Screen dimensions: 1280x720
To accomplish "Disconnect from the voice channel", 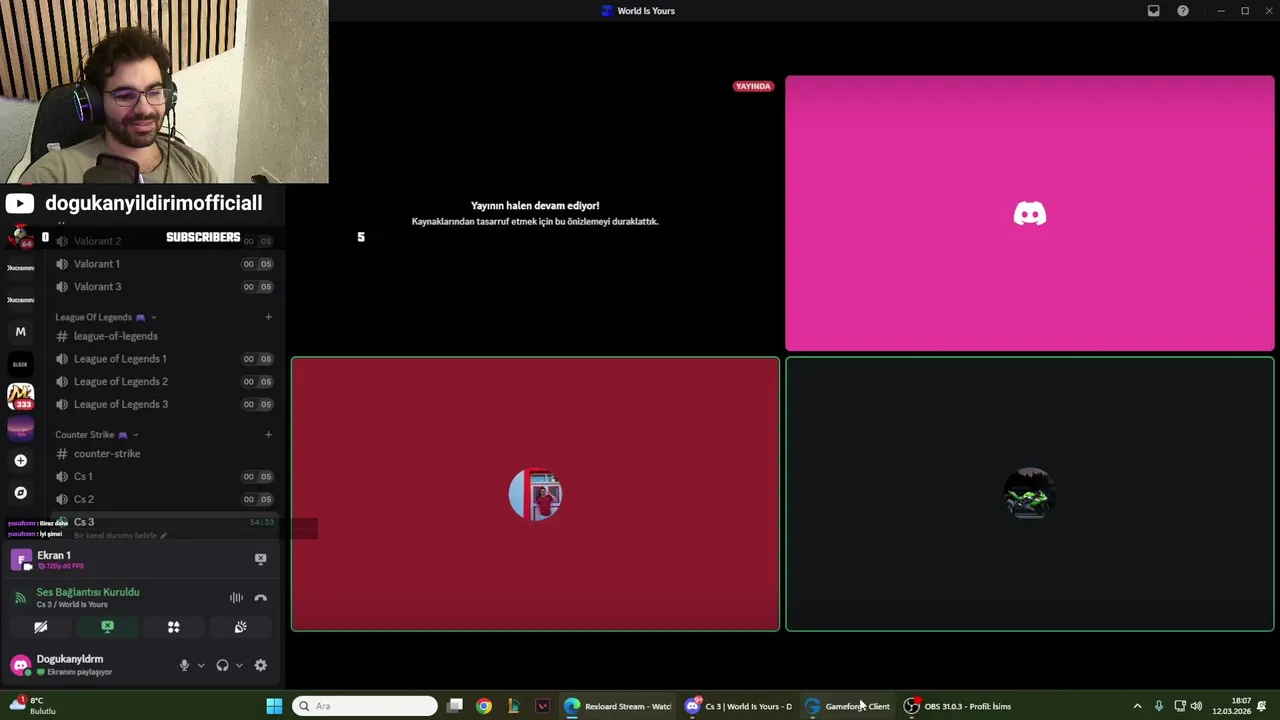I will click(261, 598).
